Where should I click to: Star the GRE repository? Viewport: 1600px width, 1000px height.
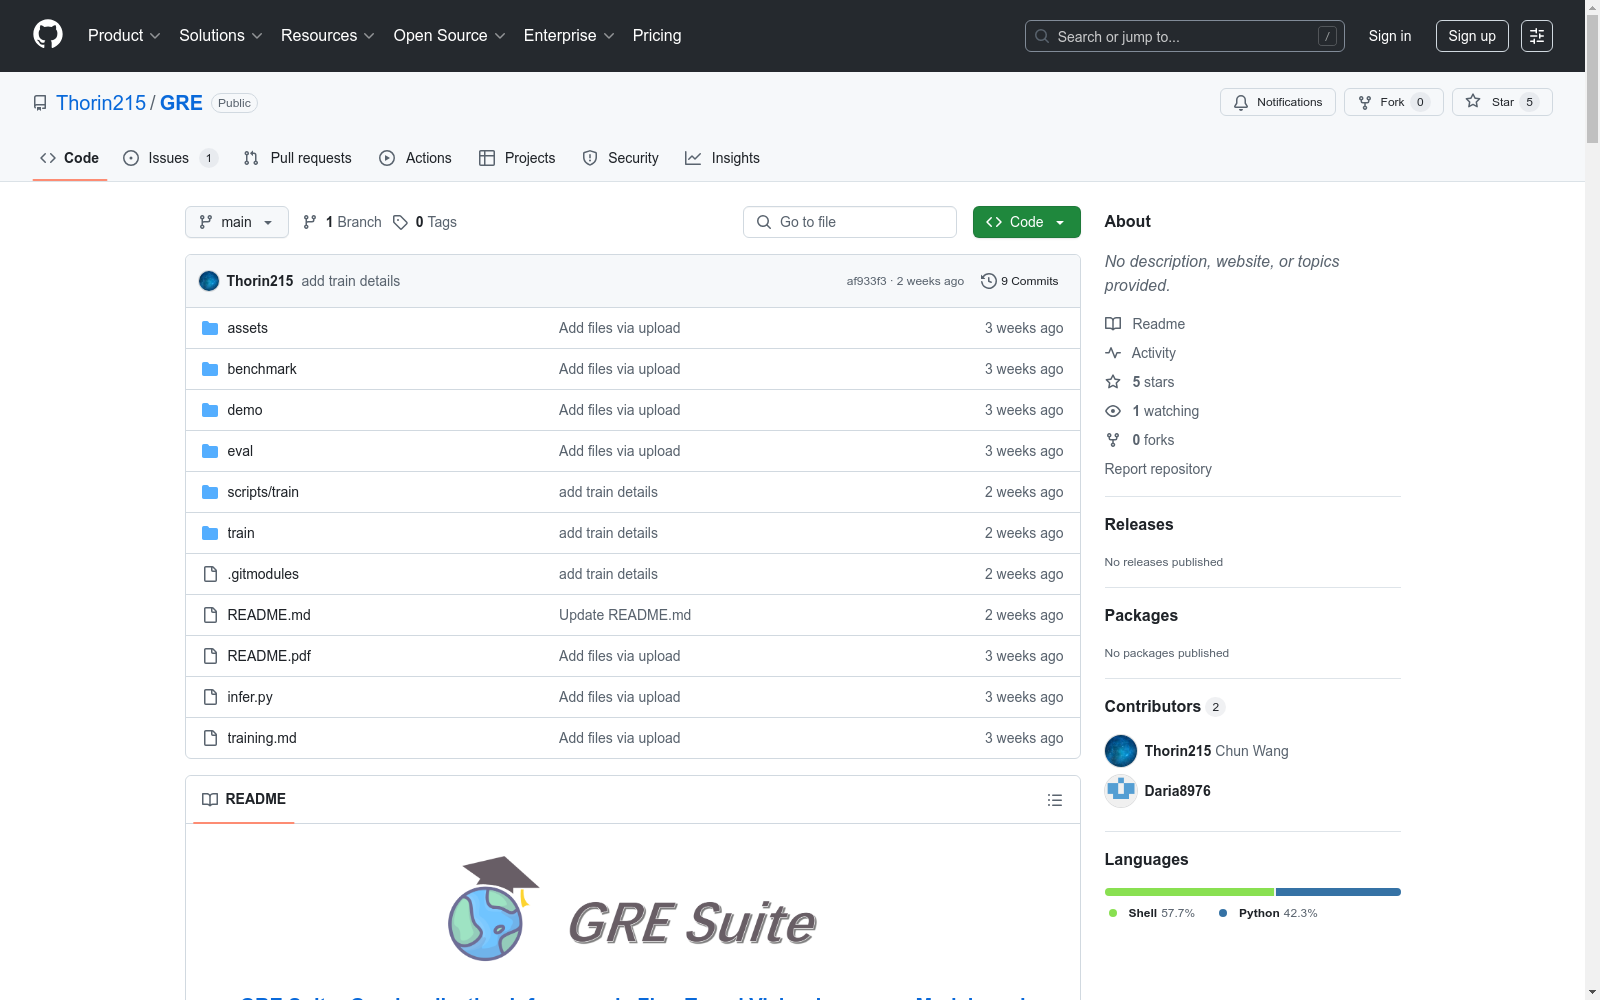(x=1502, y=102)
